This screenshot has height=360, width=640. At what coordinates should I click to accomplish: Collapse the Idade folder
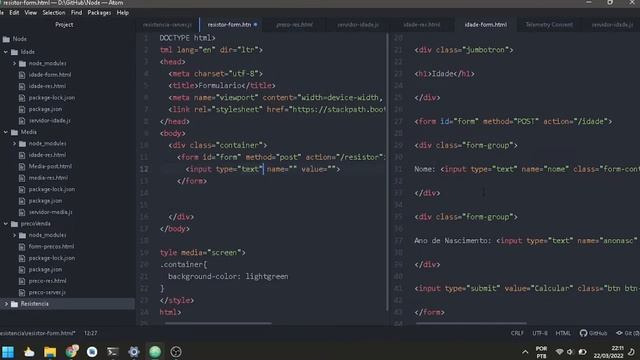(6, 52)
